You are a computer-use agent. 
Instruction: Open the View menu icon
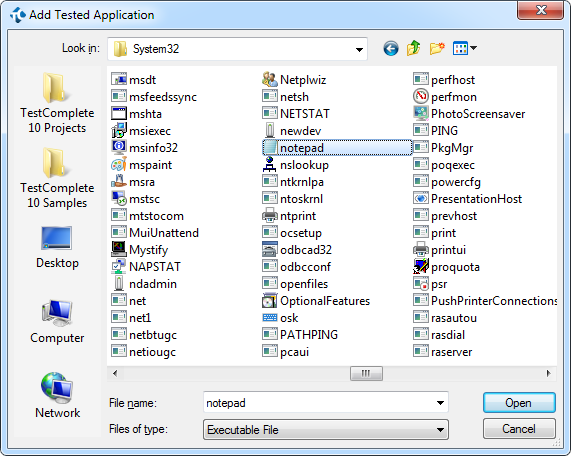point(460,48)
